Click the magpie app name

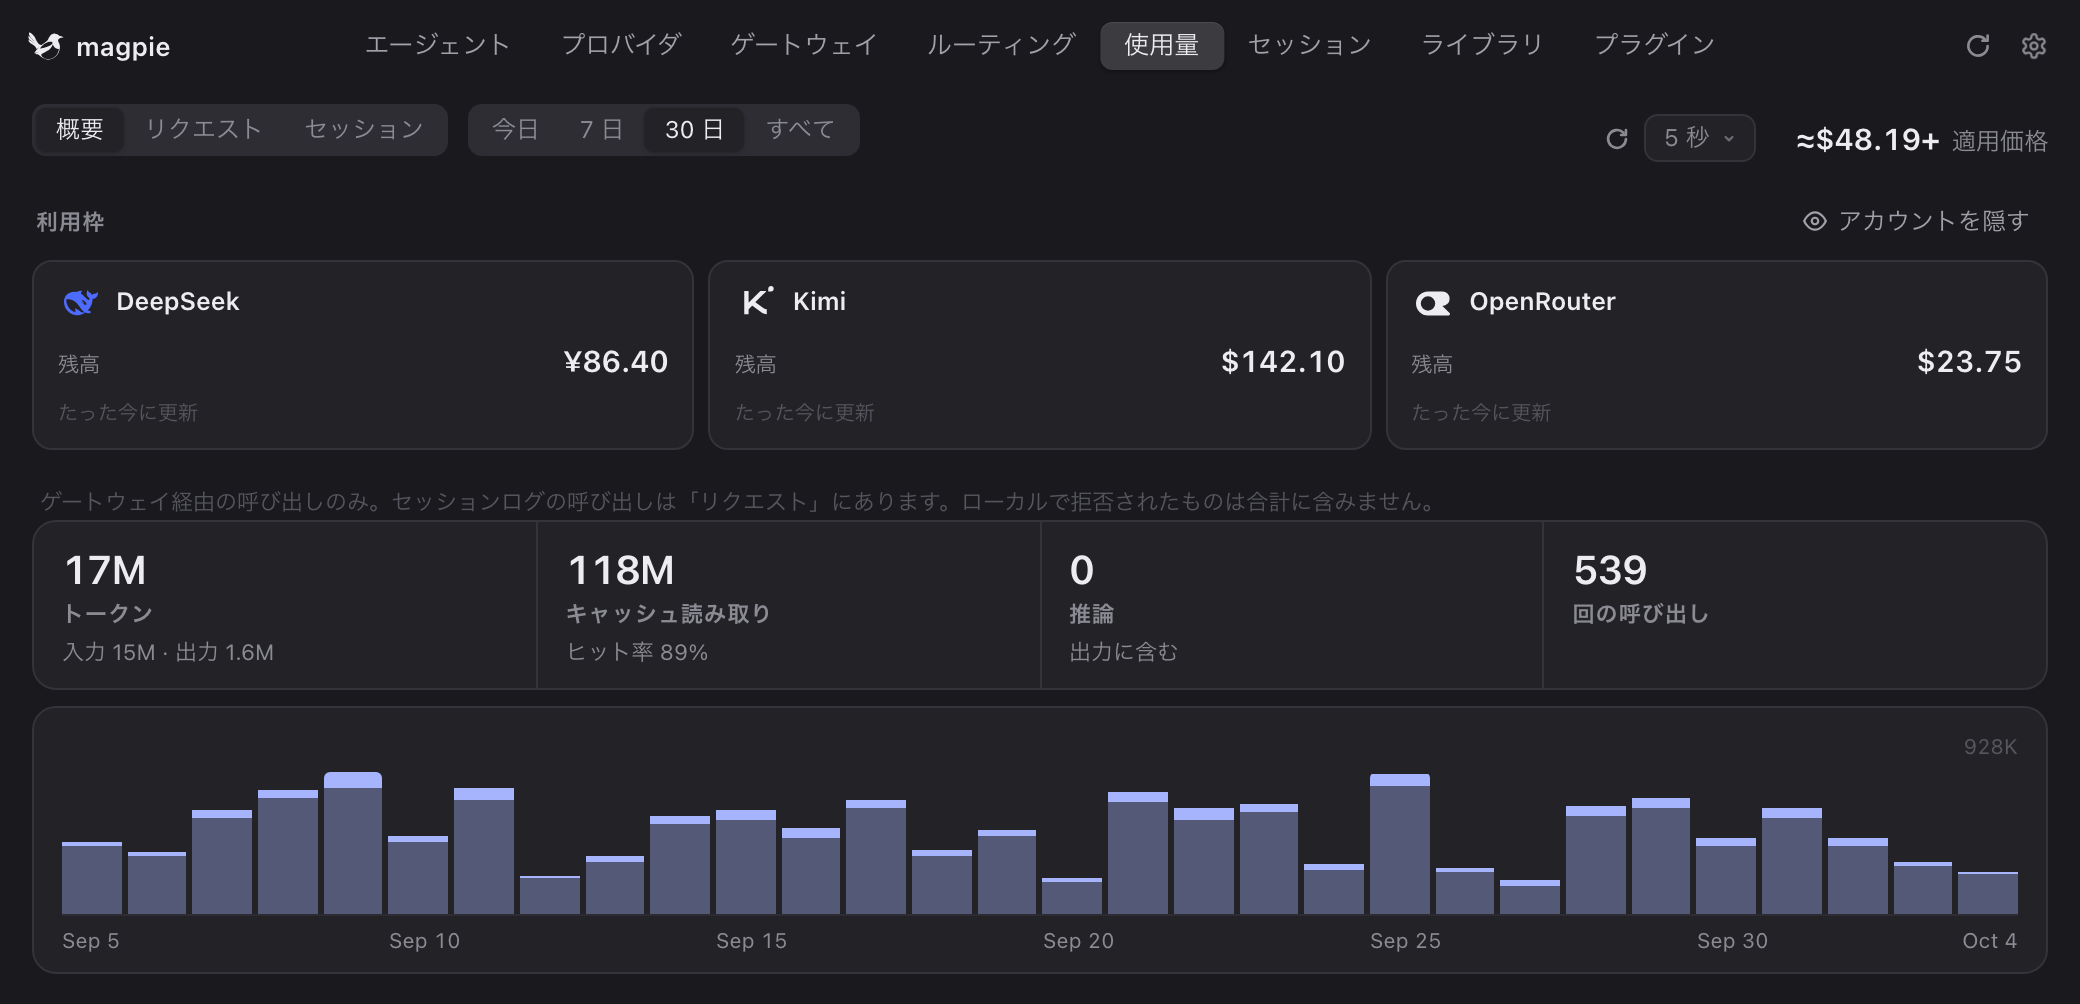[x=123, y=47]
